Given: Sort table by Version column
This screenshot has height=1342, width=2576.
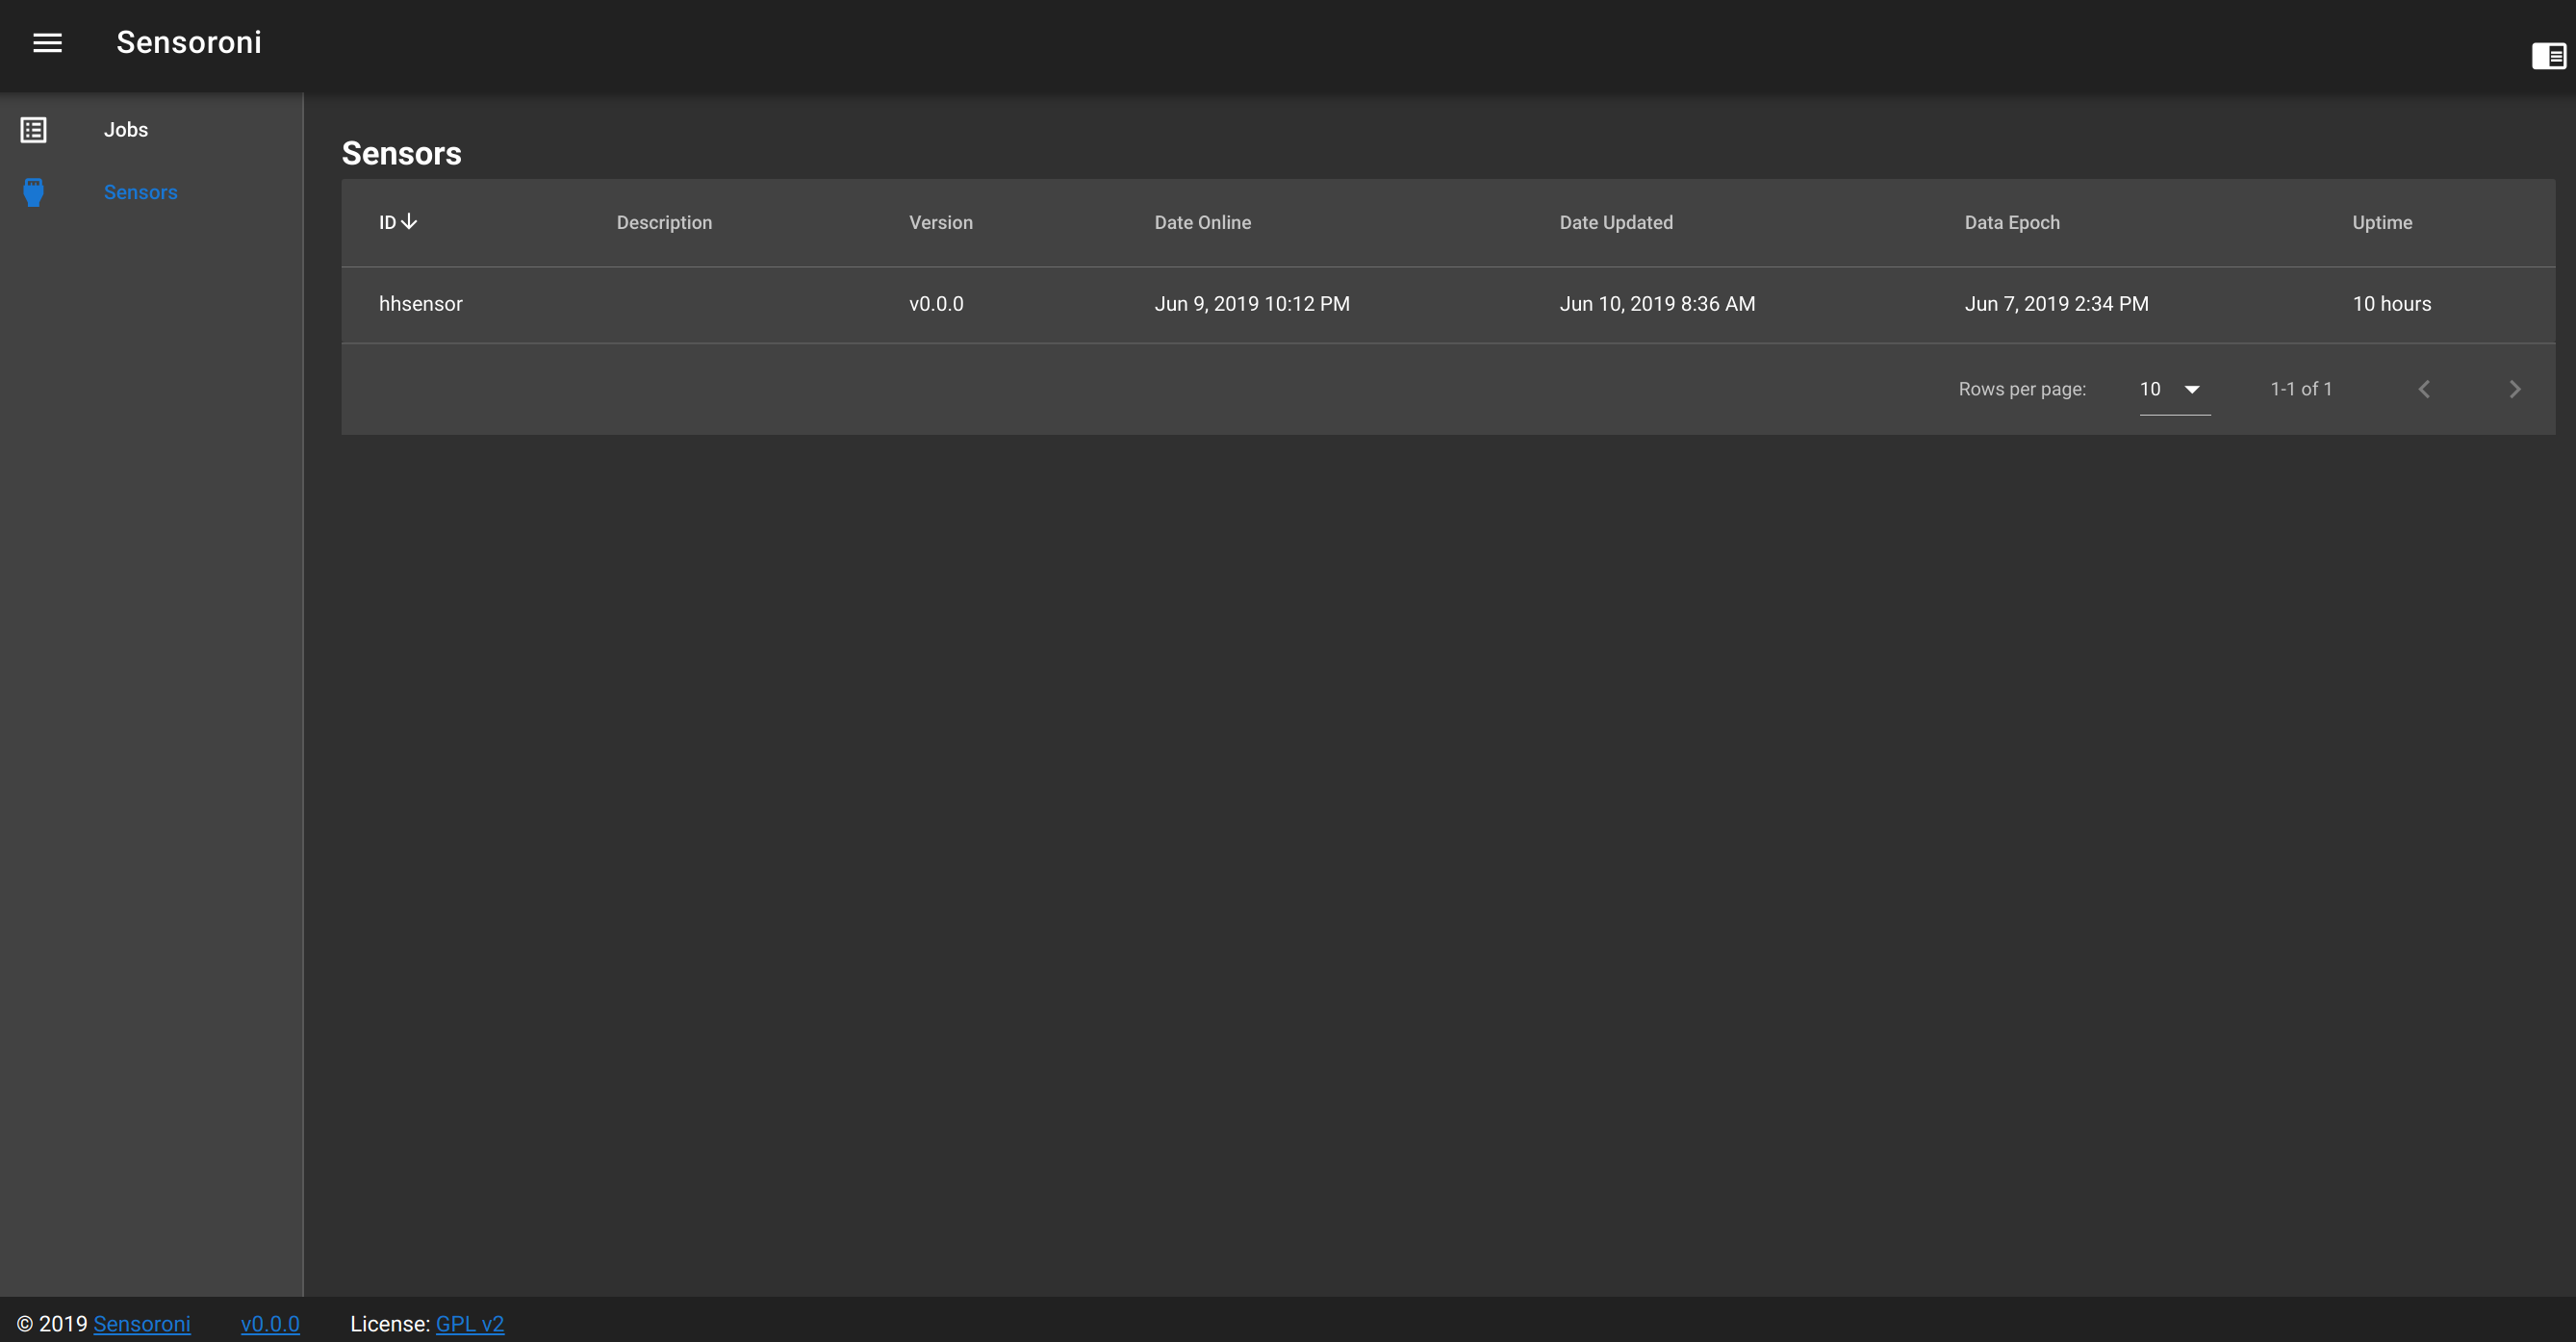Looking at the screenshot, I should pyautogui.click(x=940, y=223).
